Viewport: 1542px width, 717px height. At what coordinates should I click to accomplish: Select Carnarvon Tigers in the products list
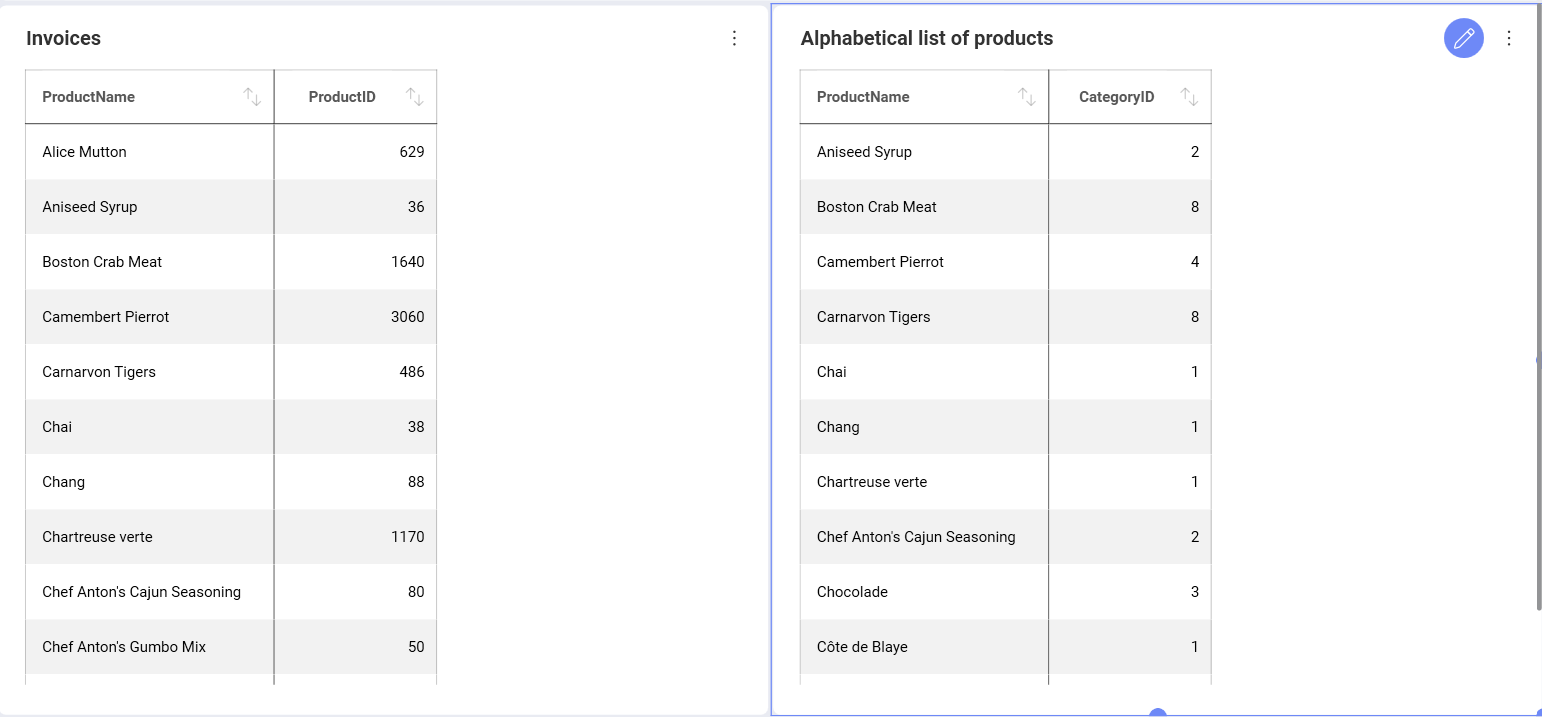(x=873, y=317)
